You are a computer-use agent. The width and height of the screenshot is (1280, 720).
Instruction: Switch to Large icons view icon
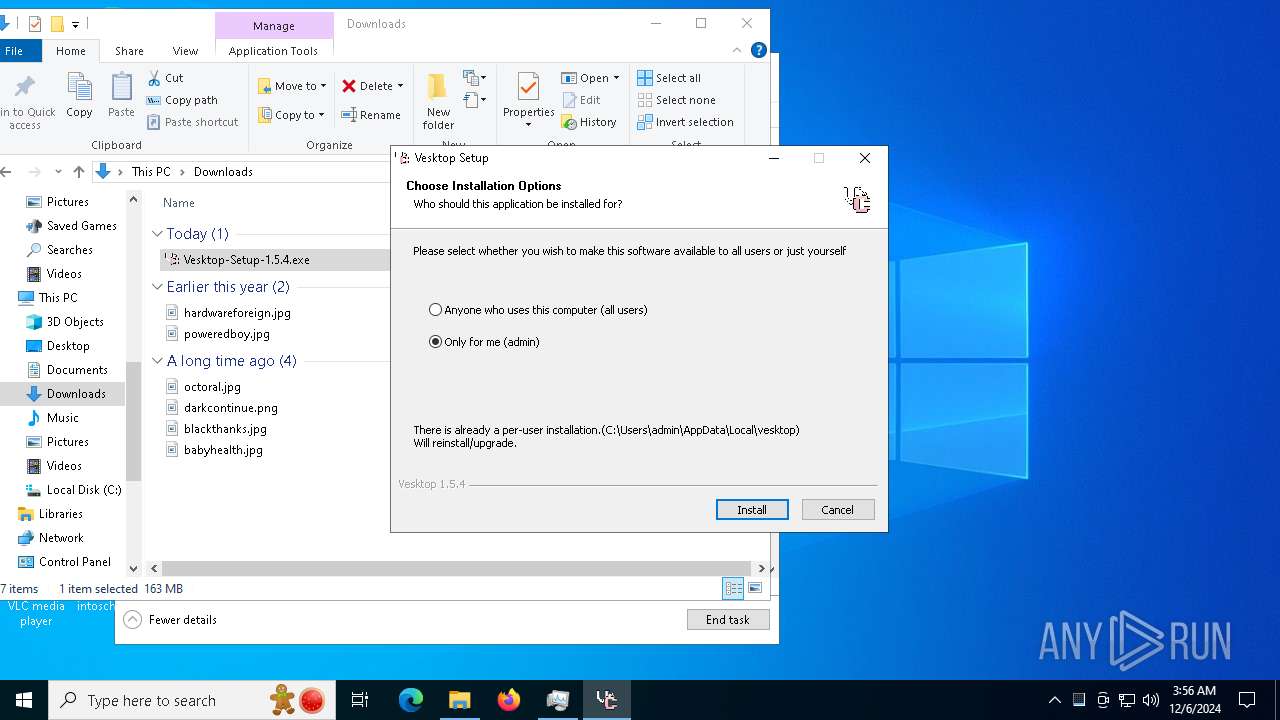pos(755,589)
